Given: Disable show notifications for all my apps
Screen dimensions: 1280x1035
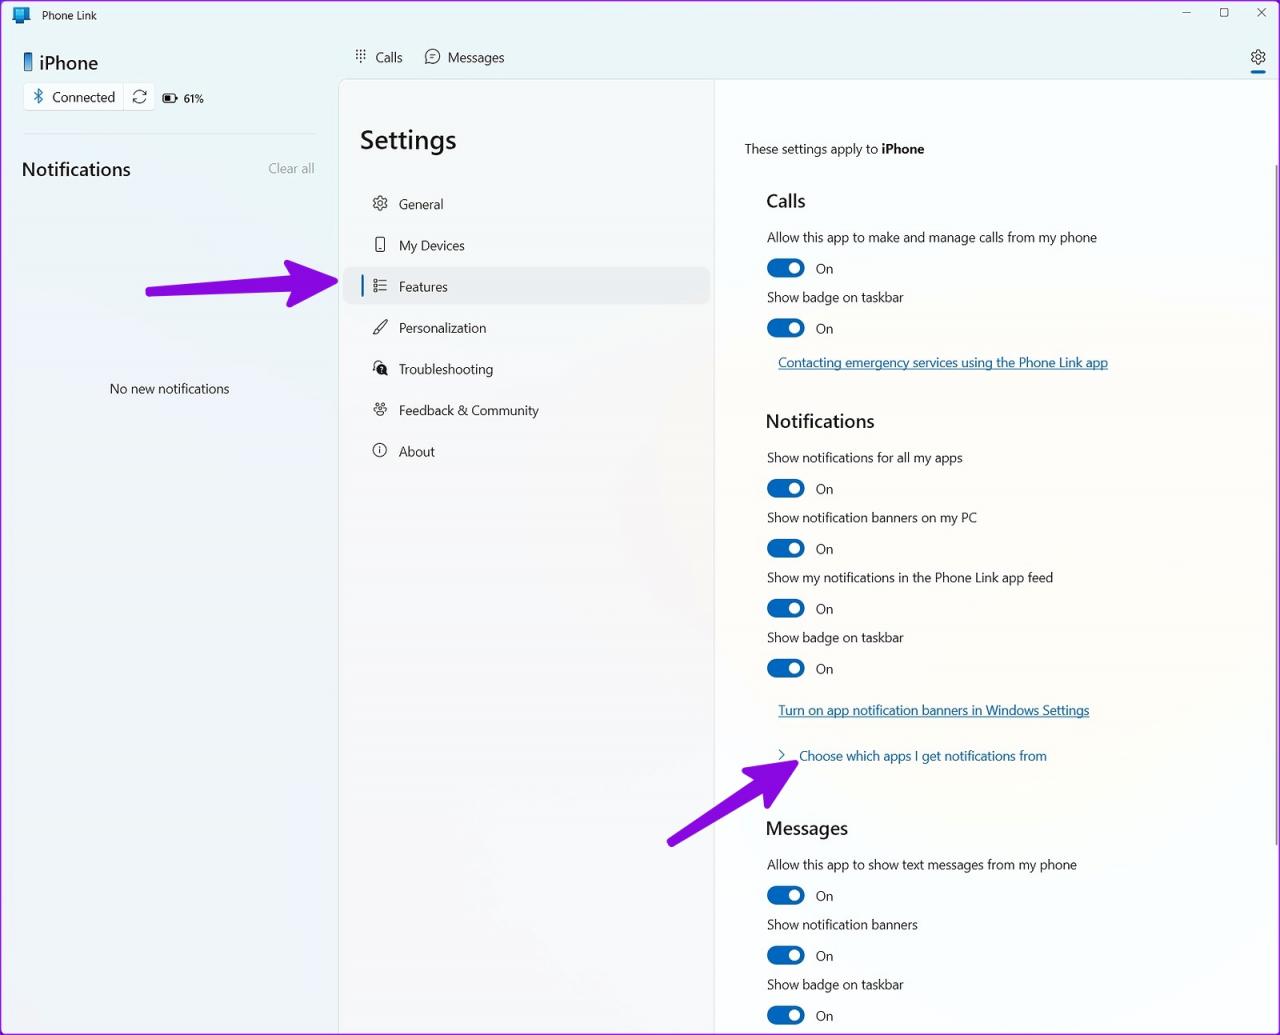Looking at the screenshot, I should [785, 488].
